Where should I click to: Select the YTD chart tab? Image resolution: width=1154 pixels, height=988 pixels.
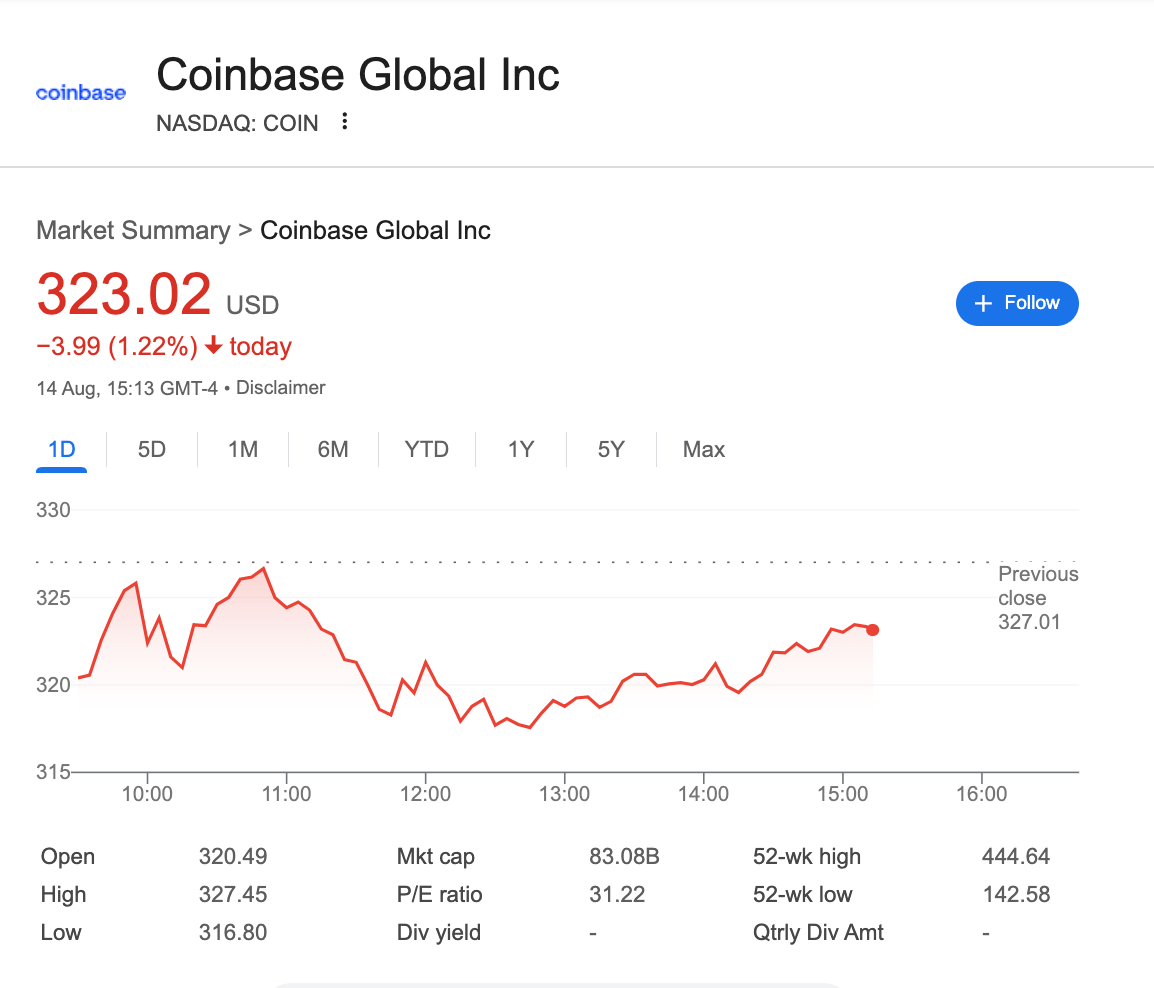coord(427,450)
